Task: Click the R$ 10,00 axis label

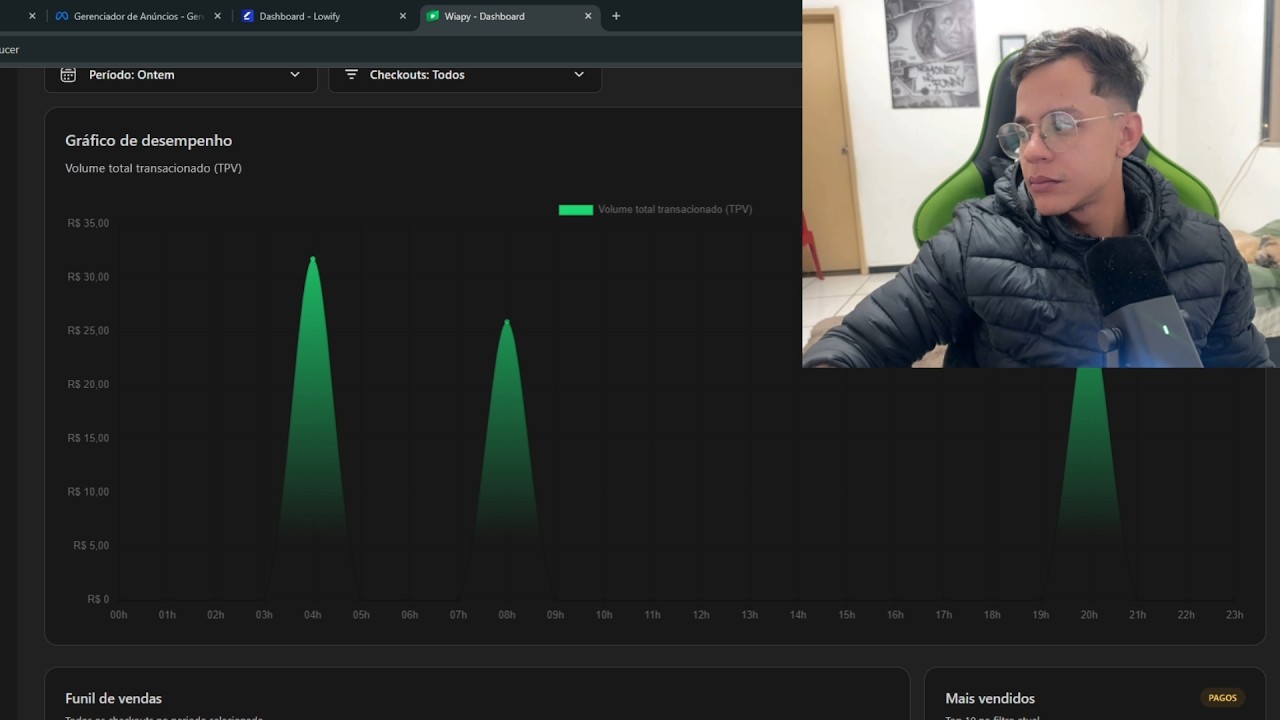Action: click(88, 492)
